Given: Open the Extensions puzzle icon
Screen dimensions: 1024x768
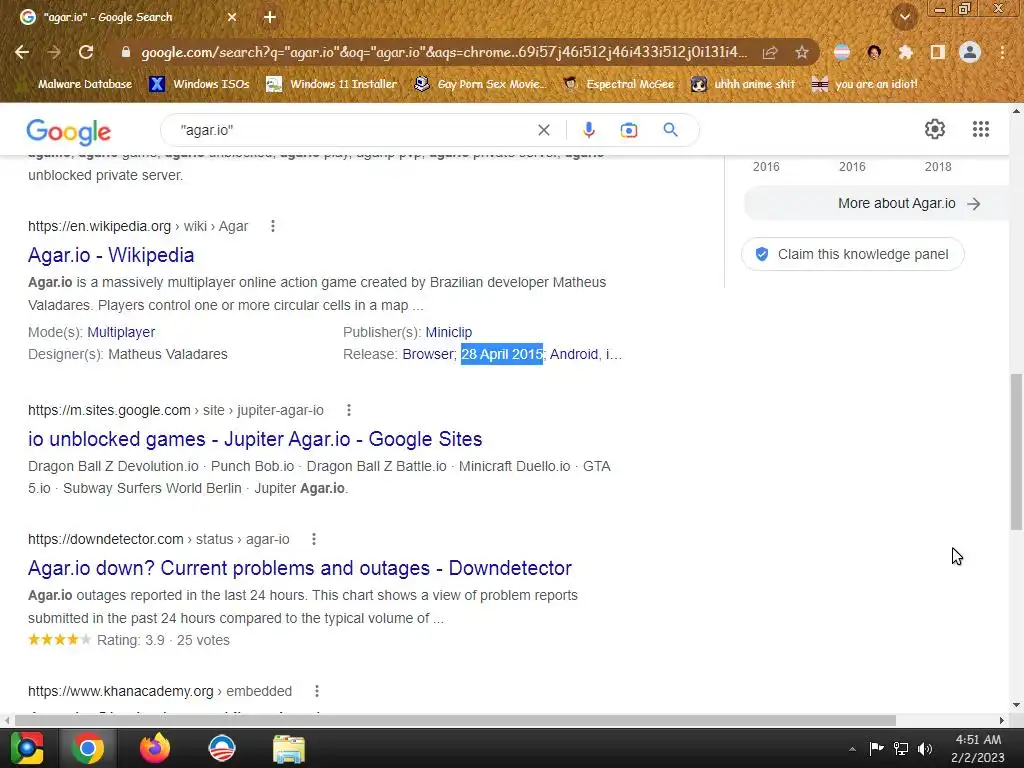Looking at the screenshot, I should [906, 52].
